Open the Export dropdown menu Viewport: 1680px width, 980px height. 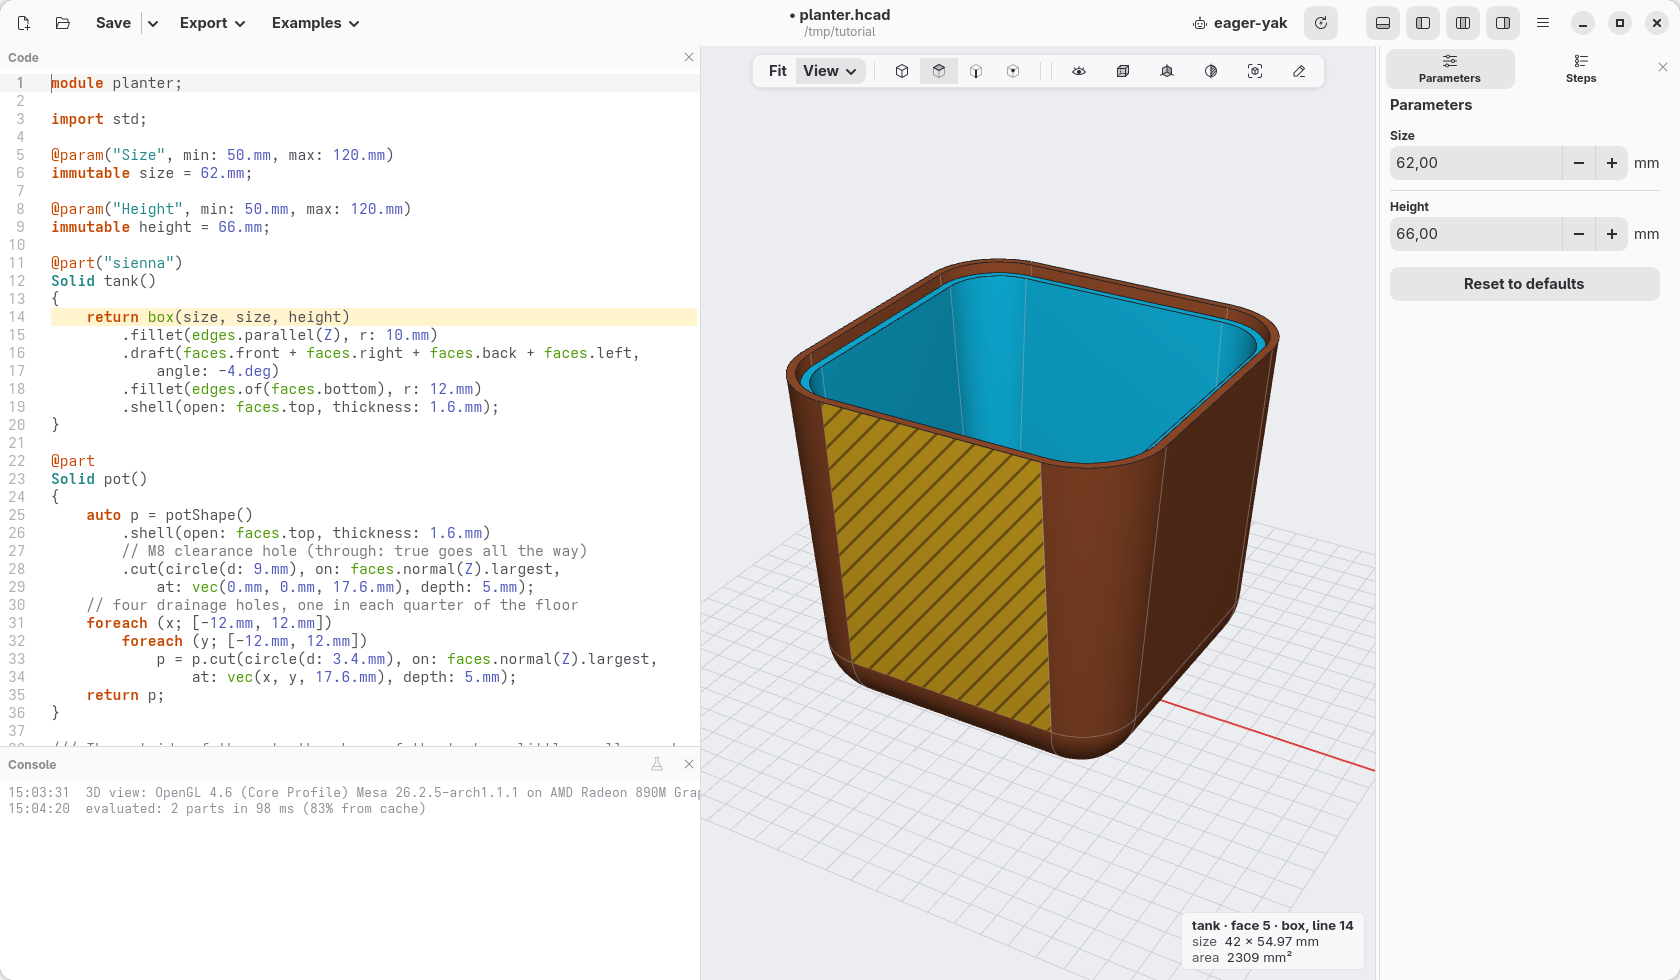pyautogui.click(x=212, y=23)
